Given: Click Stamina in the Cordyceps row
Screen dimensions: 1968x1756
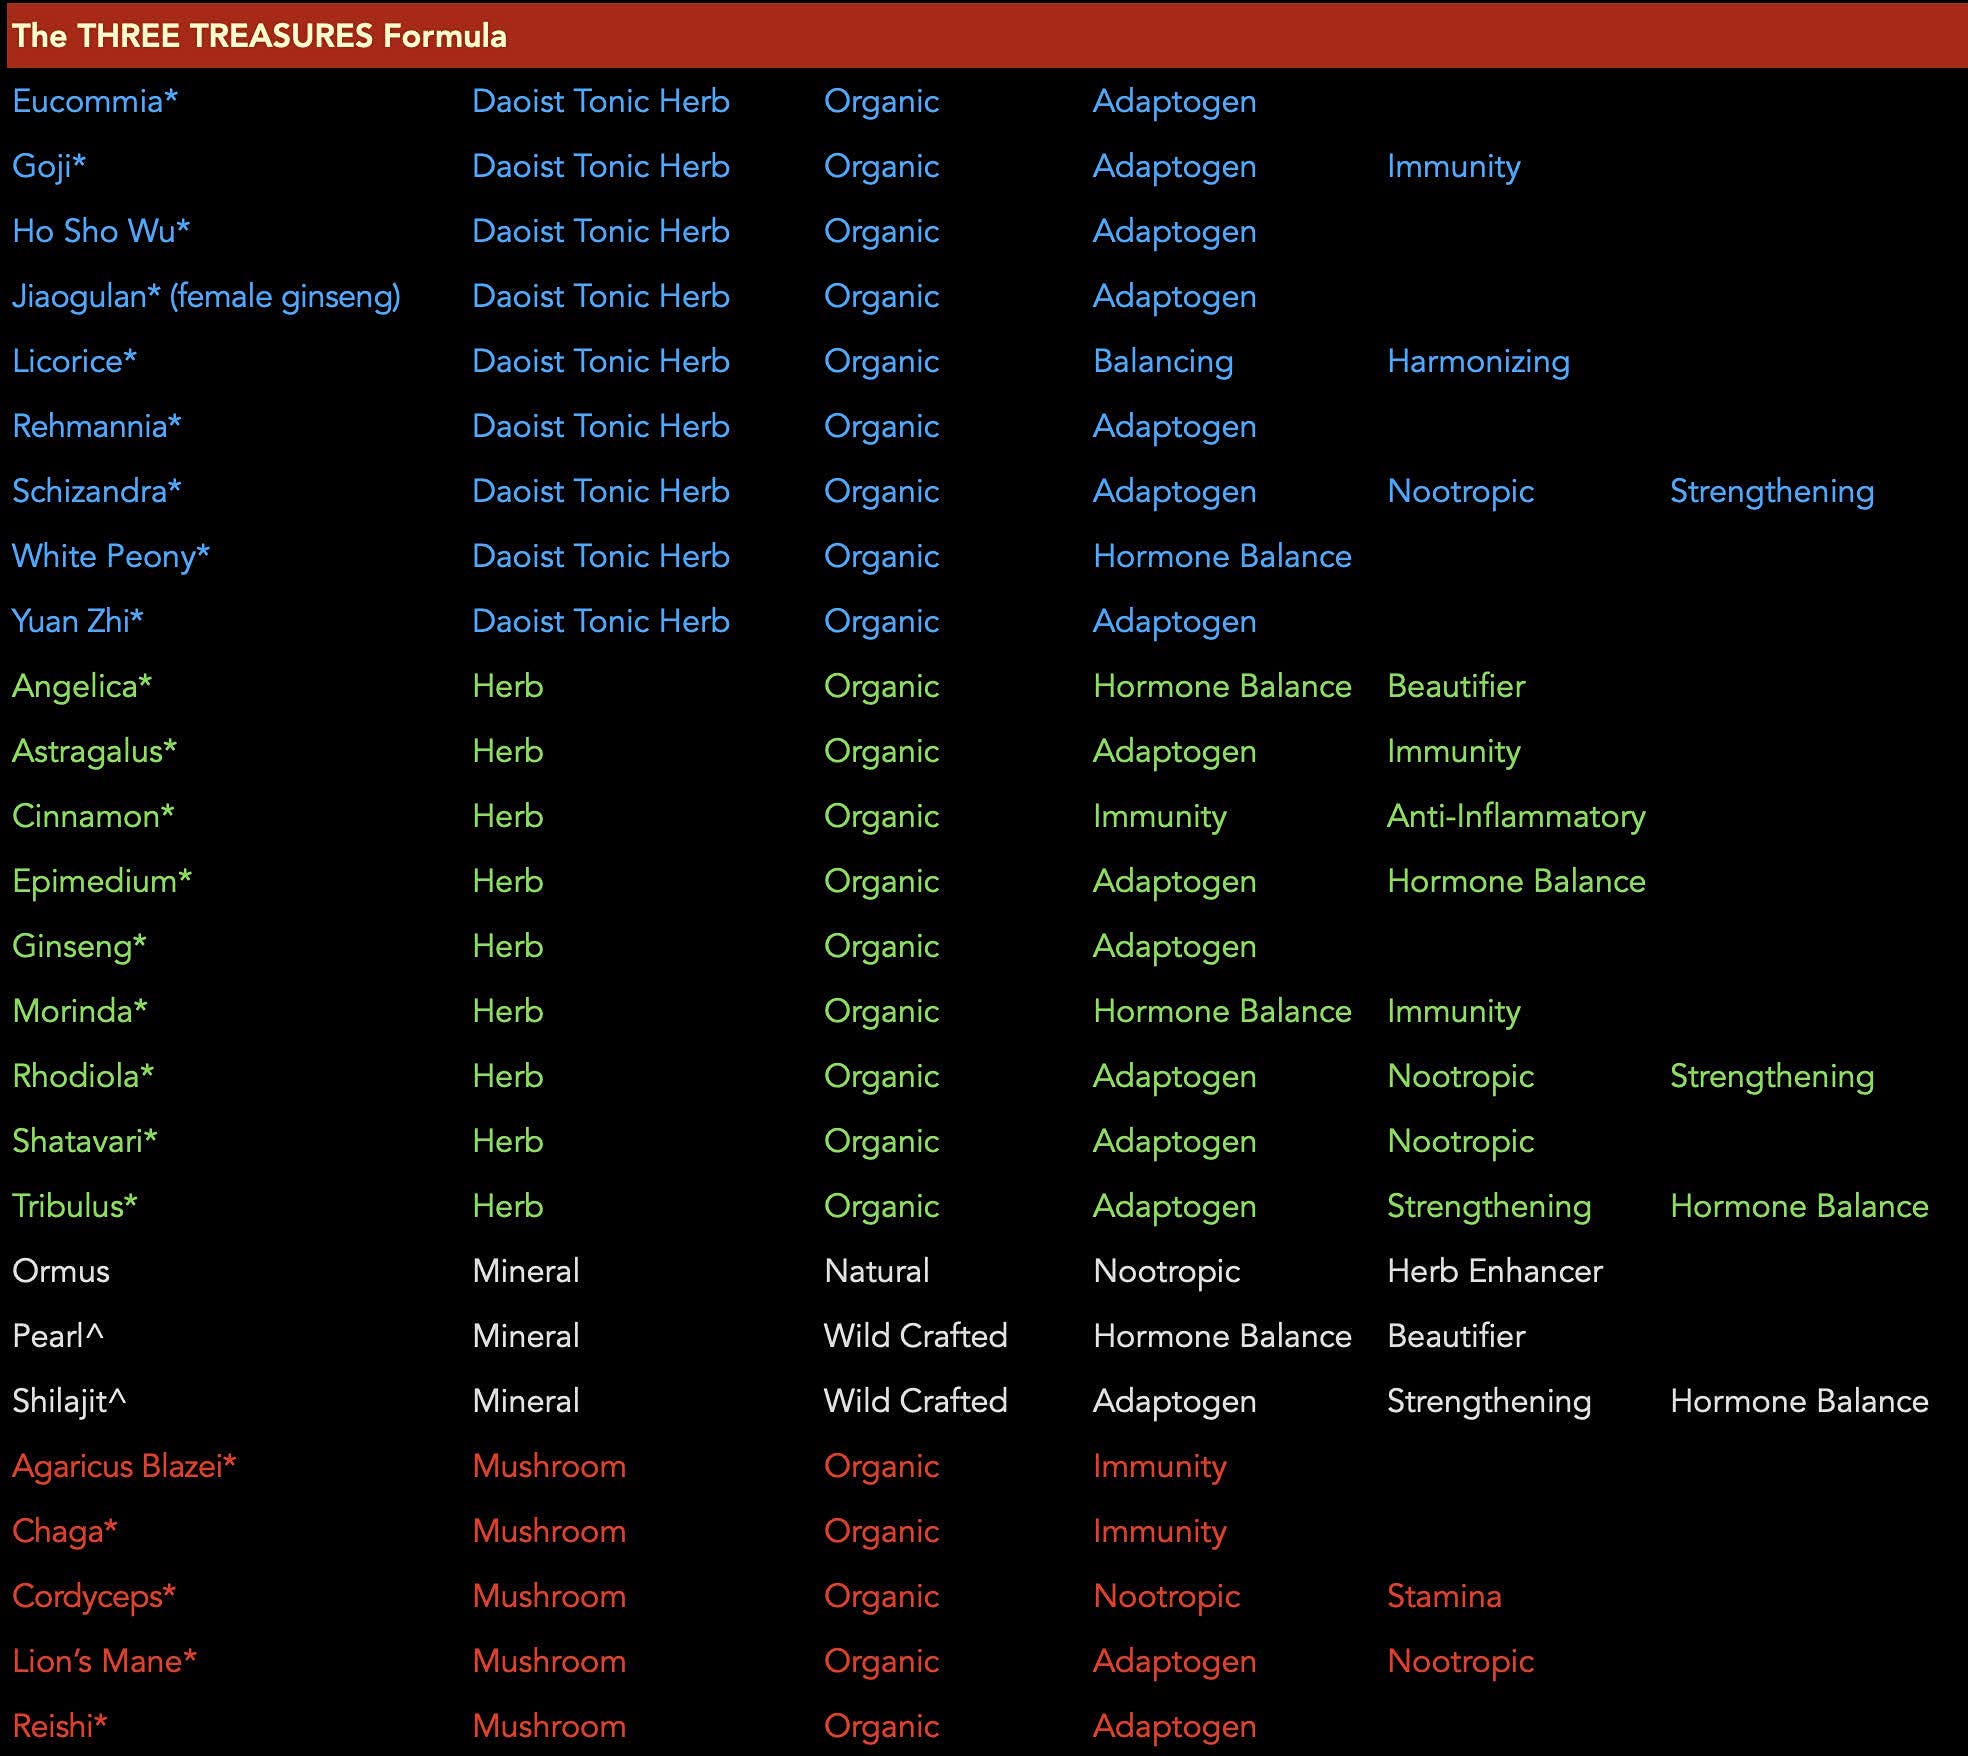Looking at the screenshot, I should 1443,1596.
